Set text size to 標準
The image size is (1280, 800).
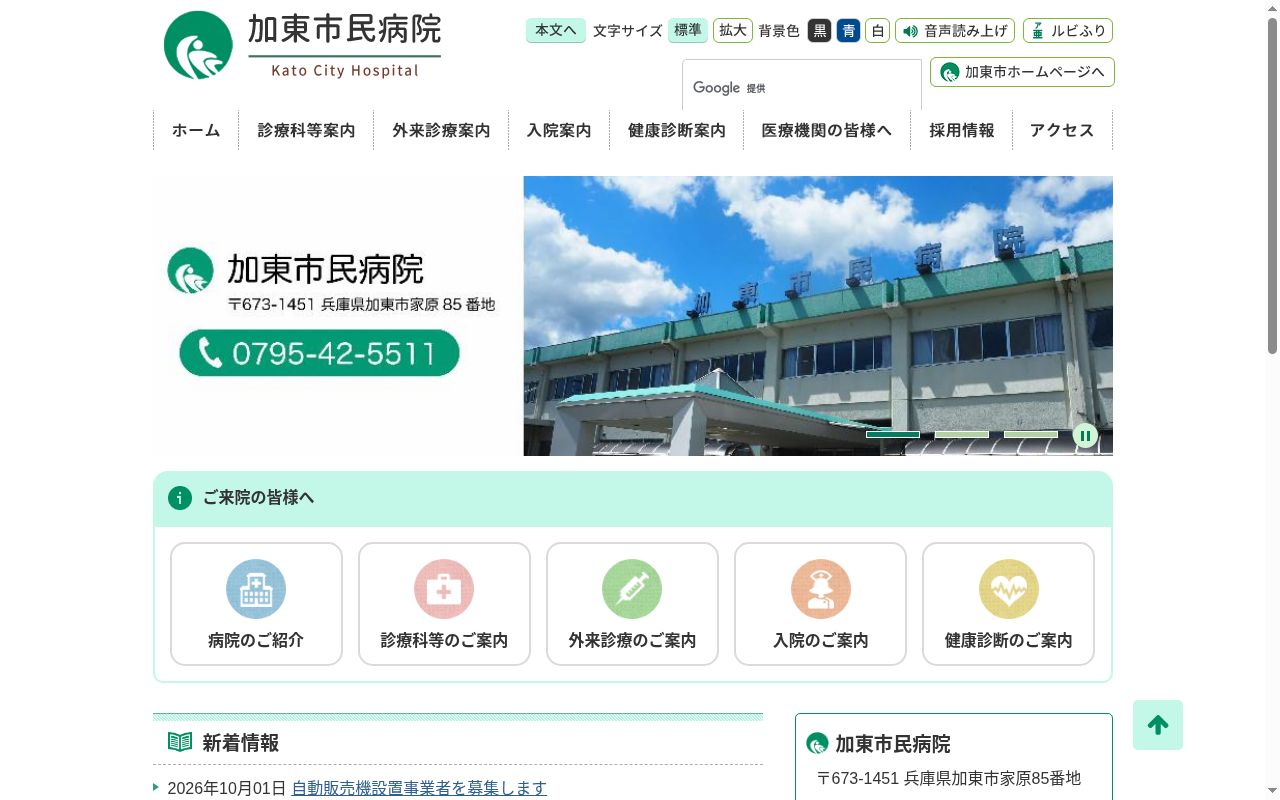click(x=688, y=31)
